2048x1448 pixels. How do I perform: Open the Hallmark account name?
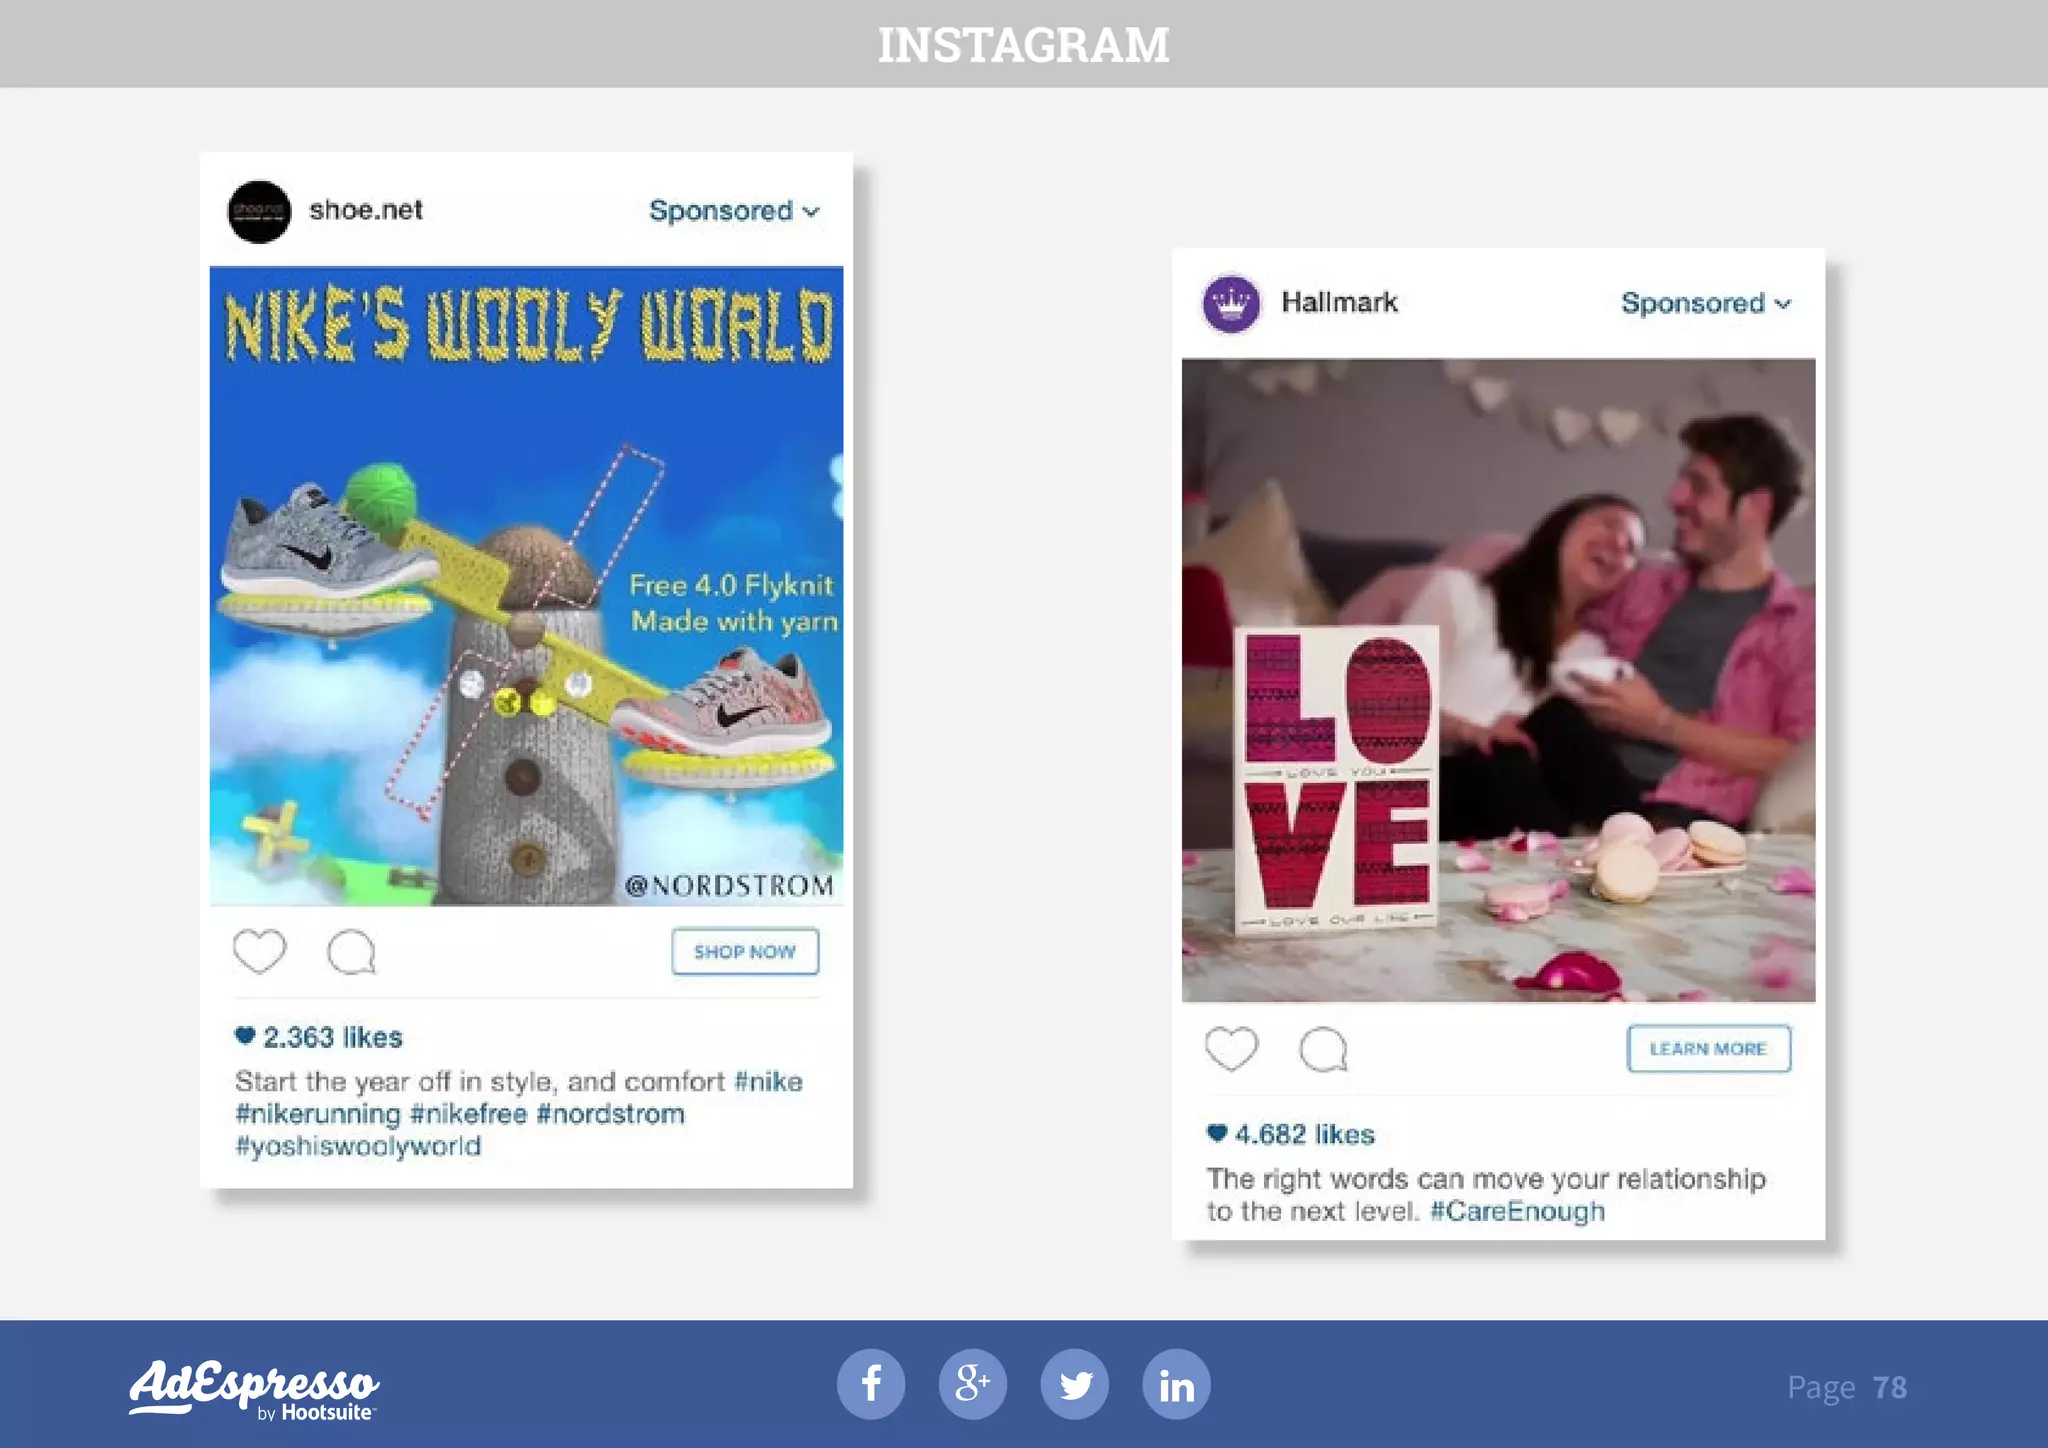1339,302
